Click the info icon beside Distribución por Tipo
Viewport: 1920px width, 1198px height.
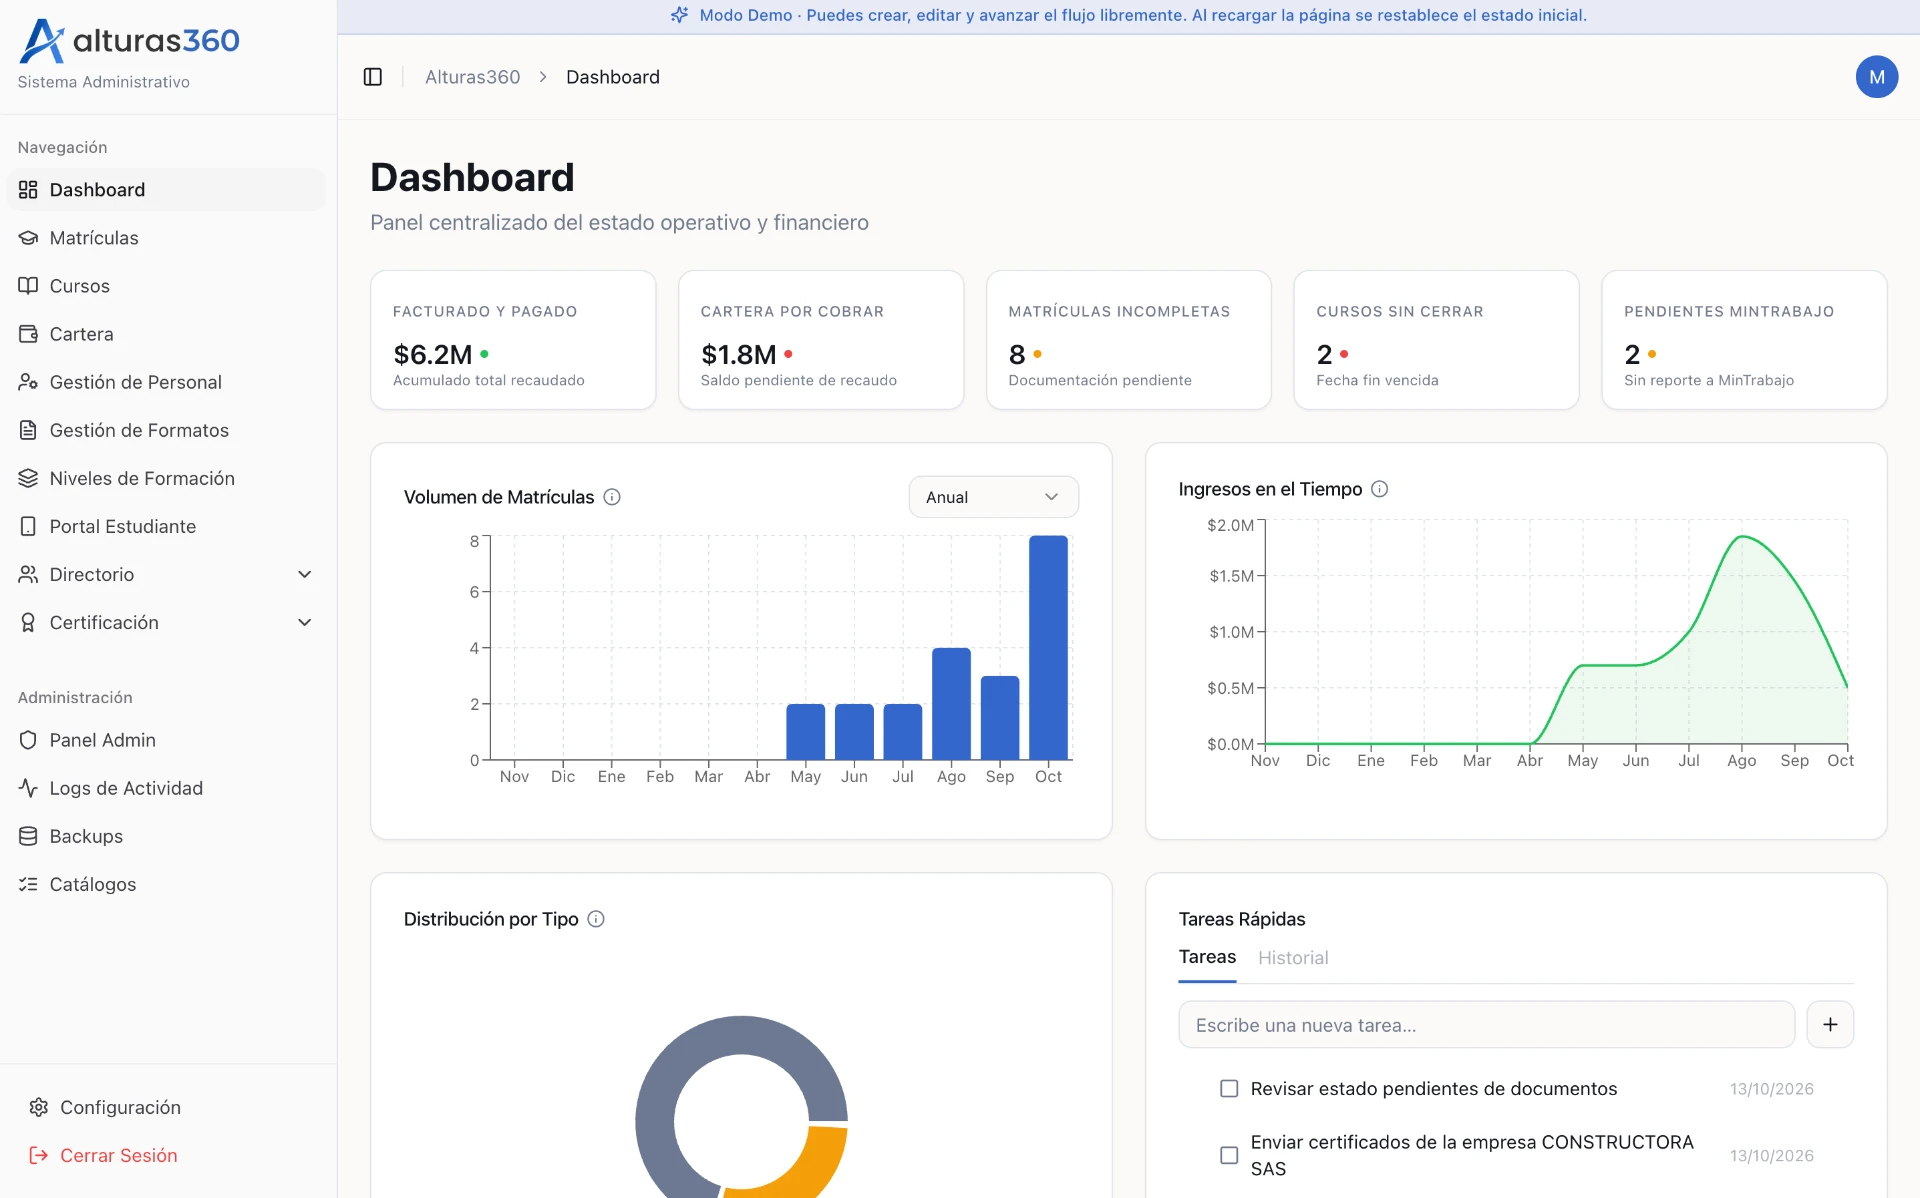(596, 919)
